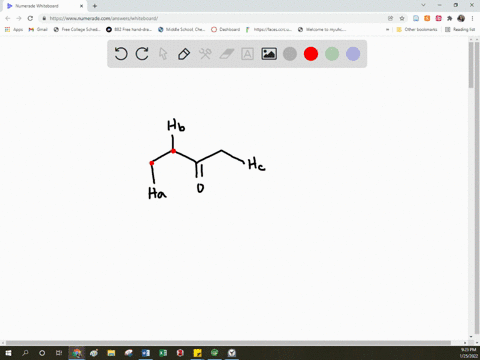This screenshot has height=360, width=480.
Task: Undo the last whiteboard stroke
Action: (121, 54)
